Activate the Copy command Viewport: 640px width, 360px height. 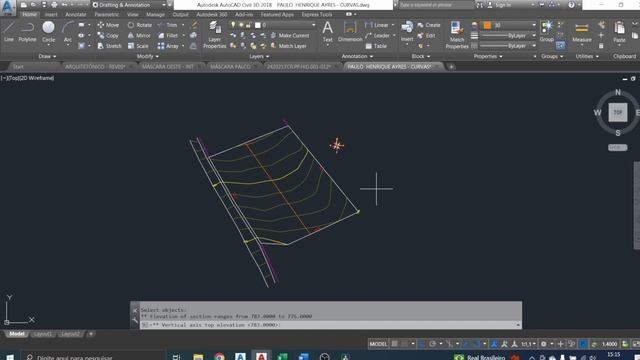tap(108, 36)
